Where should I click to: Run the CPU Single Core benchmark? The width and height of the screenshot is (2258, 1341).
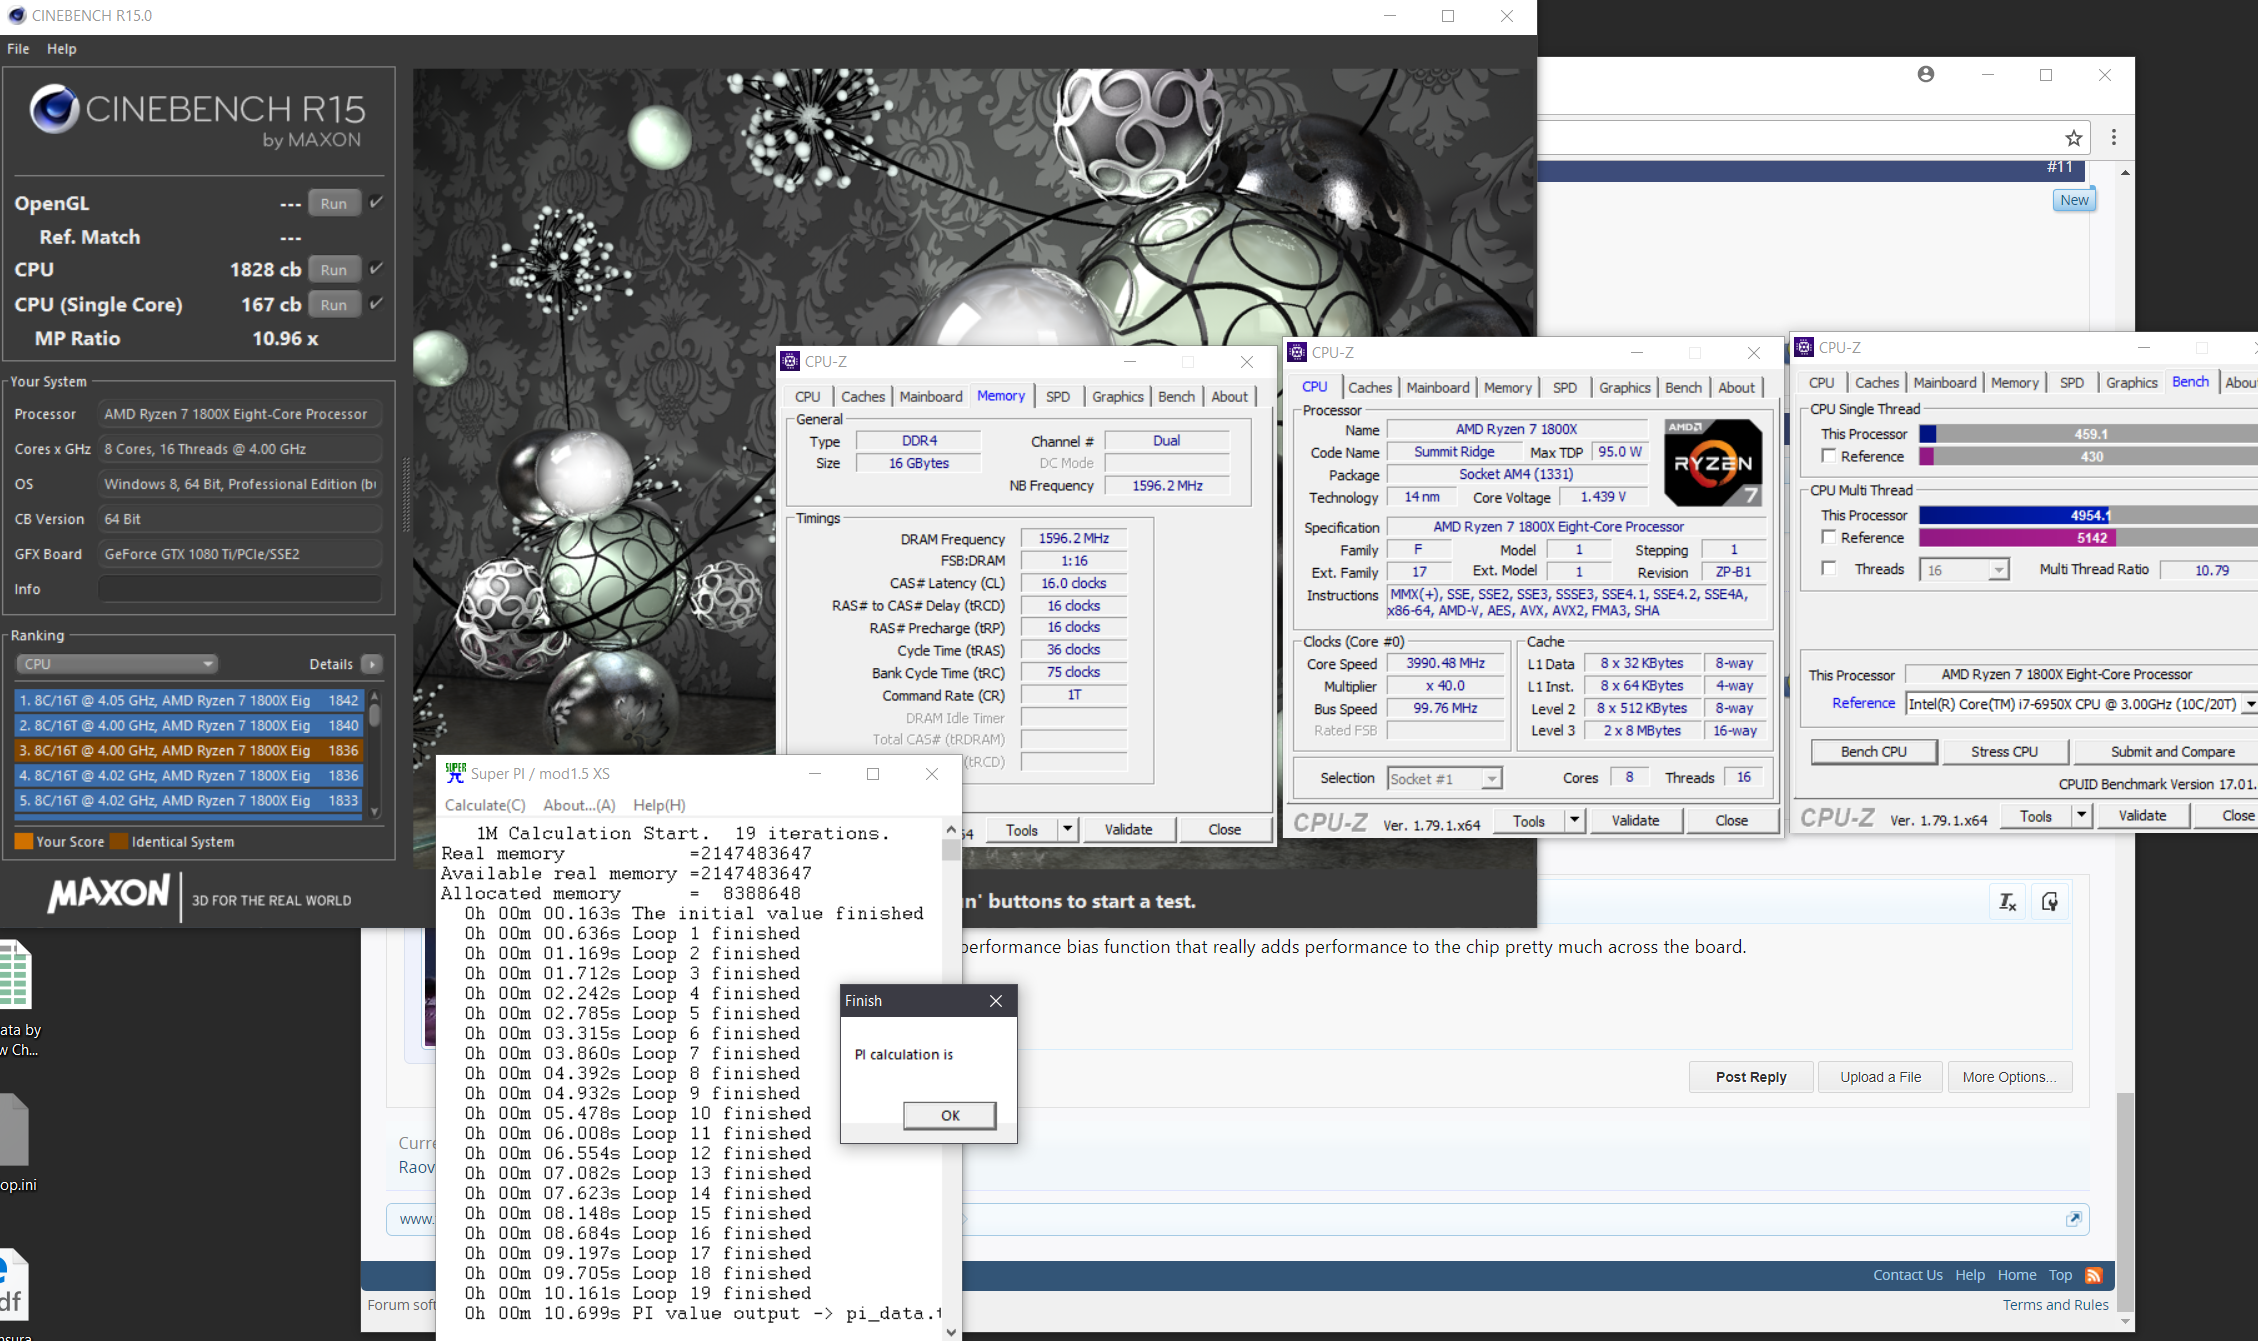coord(334,305)
